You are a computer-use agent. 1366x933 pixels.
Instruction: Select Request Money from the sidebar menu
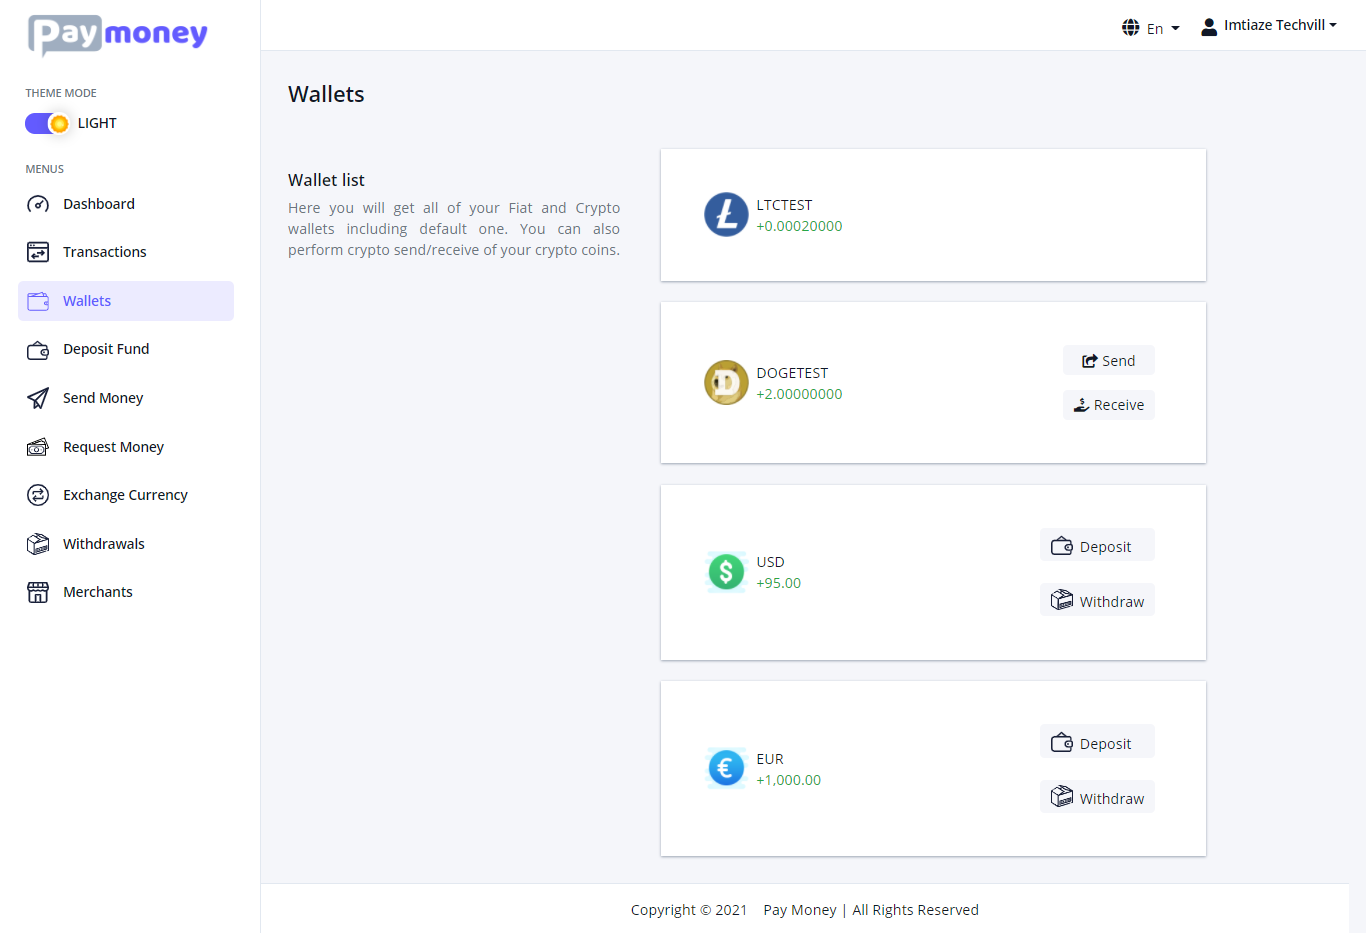(x=115, y=446)
